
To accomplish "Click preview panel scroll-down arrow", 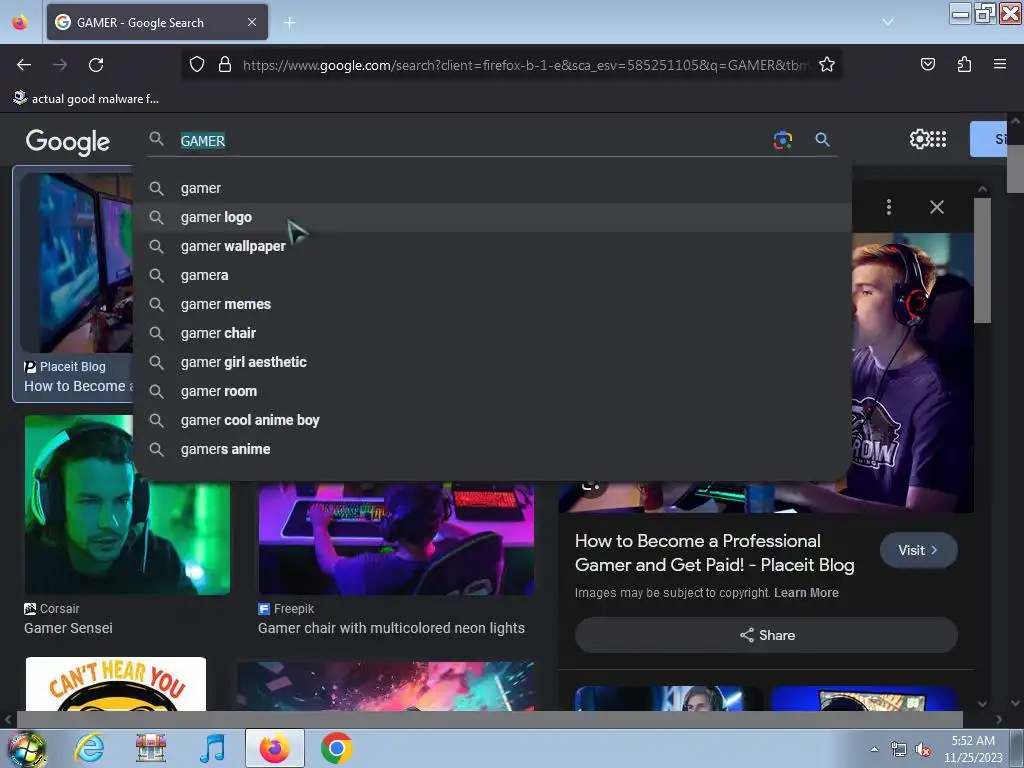I will (982, 703).
